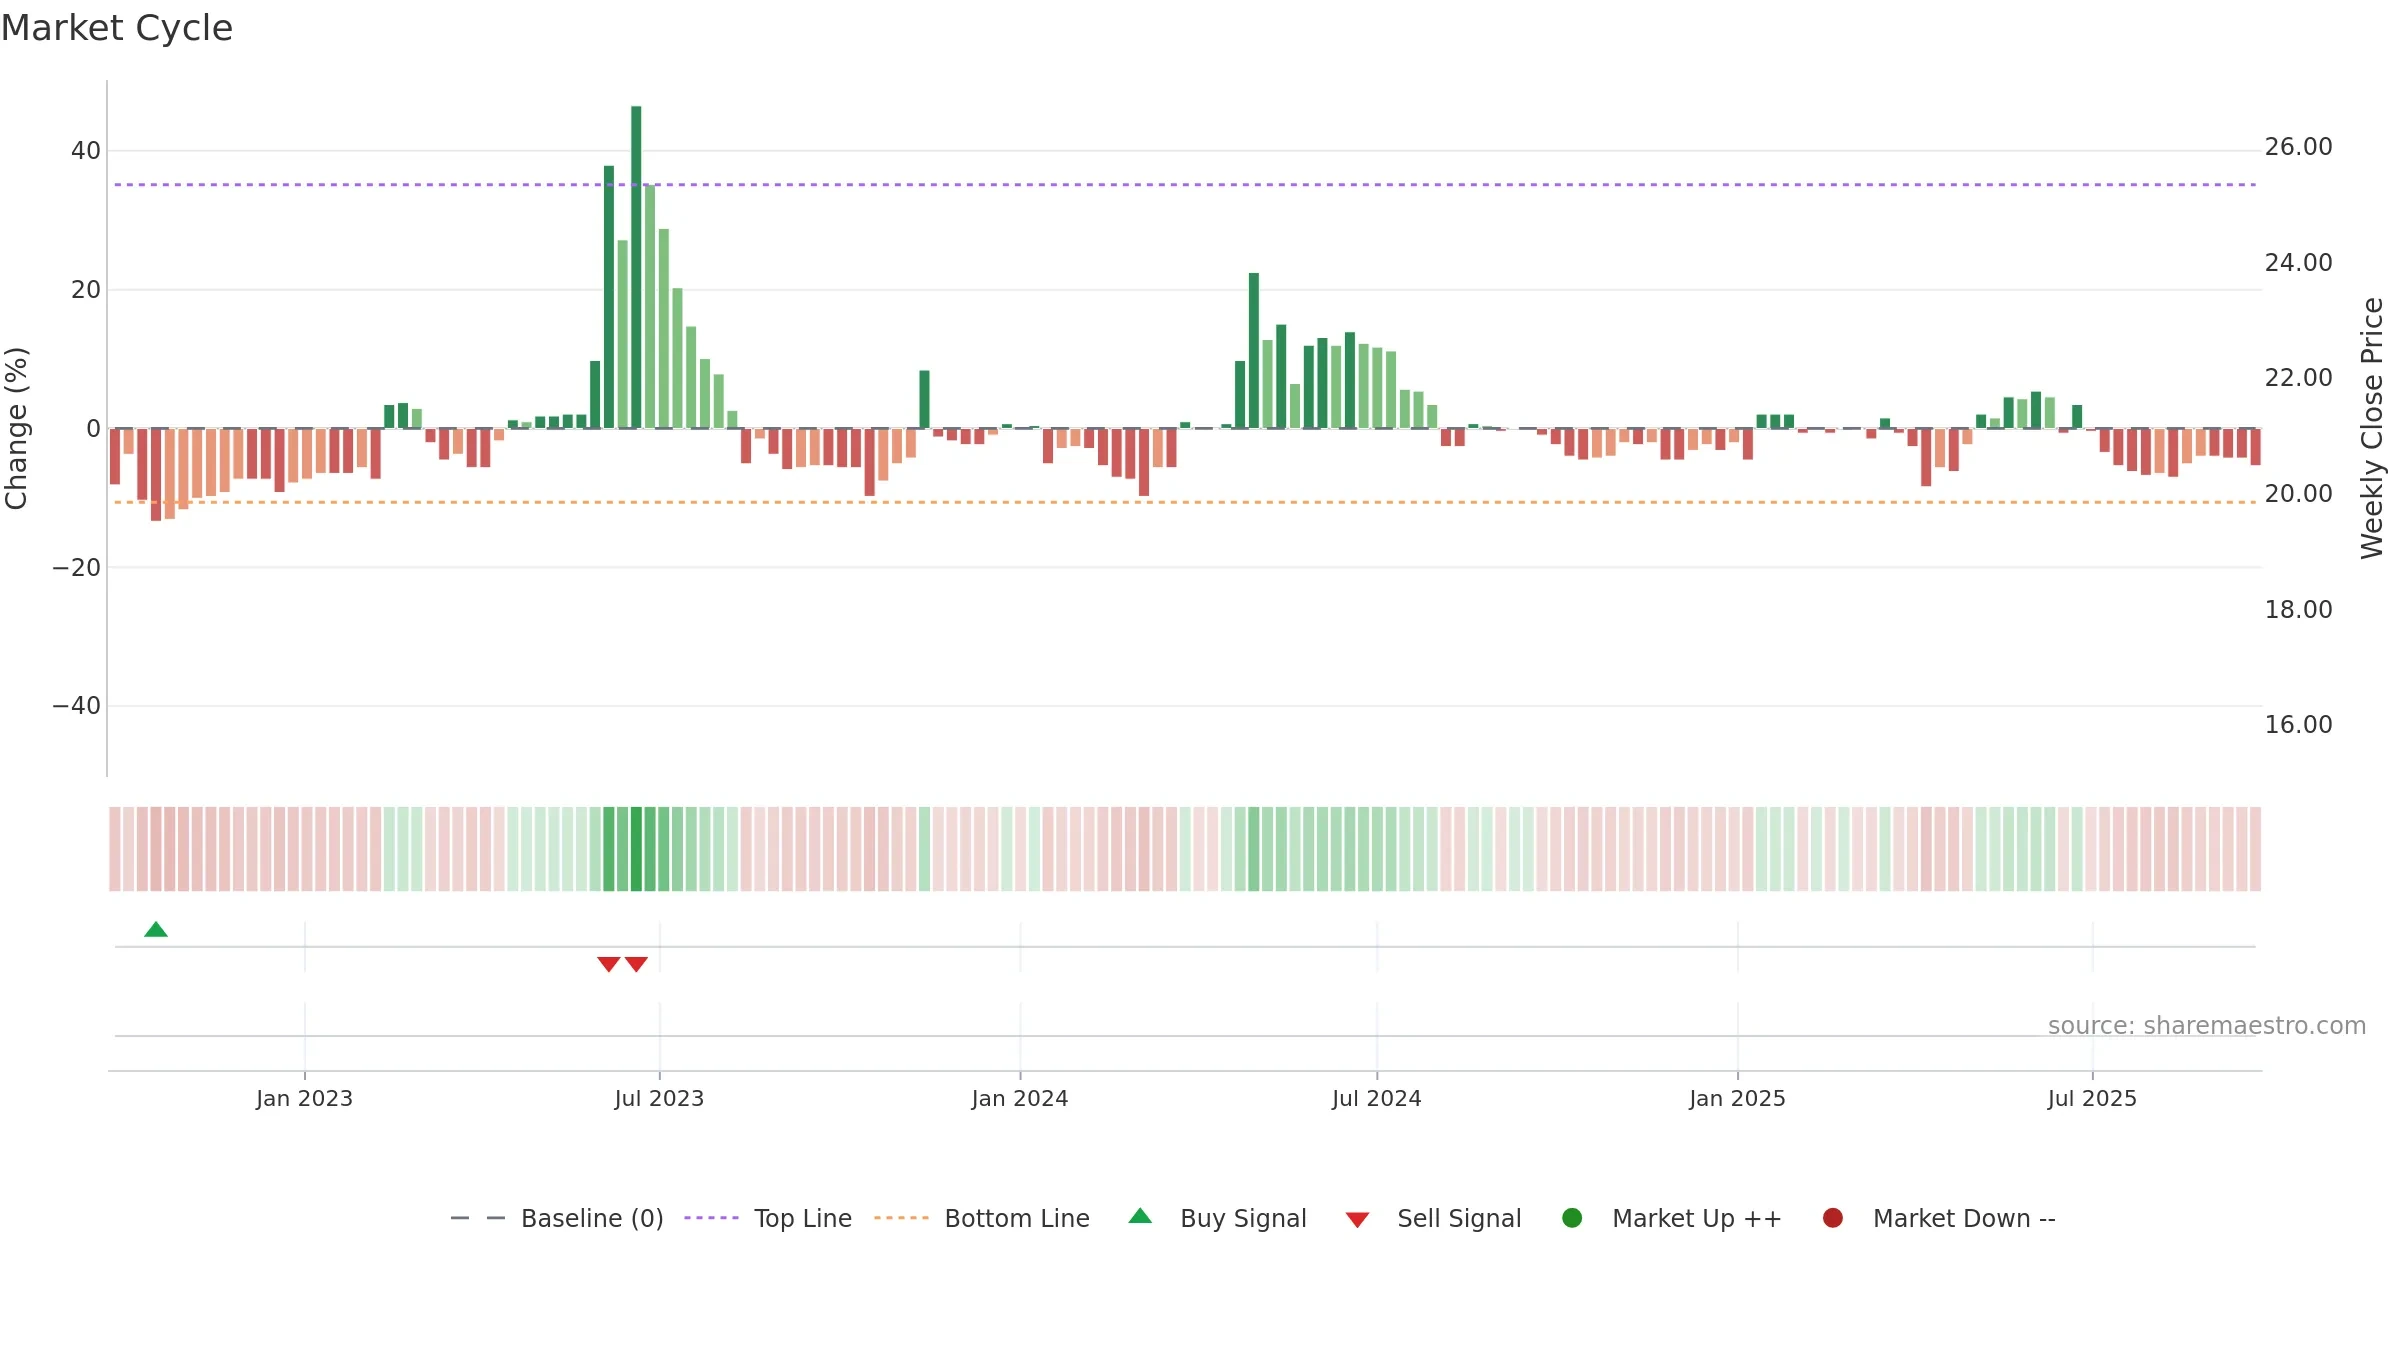This screenshot has height=1350, width=2400.
Task: Toggle the Market Down -- legend entry
Action: pyautogui.click(x=1939, y=1218)
